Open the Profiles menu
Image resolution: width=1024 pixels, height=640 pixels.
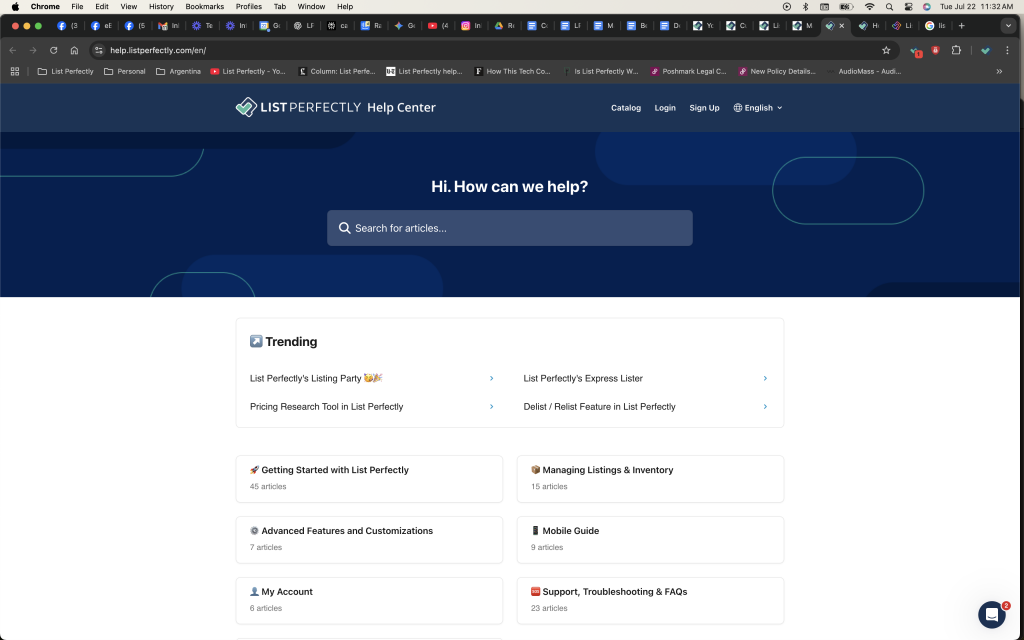point(249,7)
